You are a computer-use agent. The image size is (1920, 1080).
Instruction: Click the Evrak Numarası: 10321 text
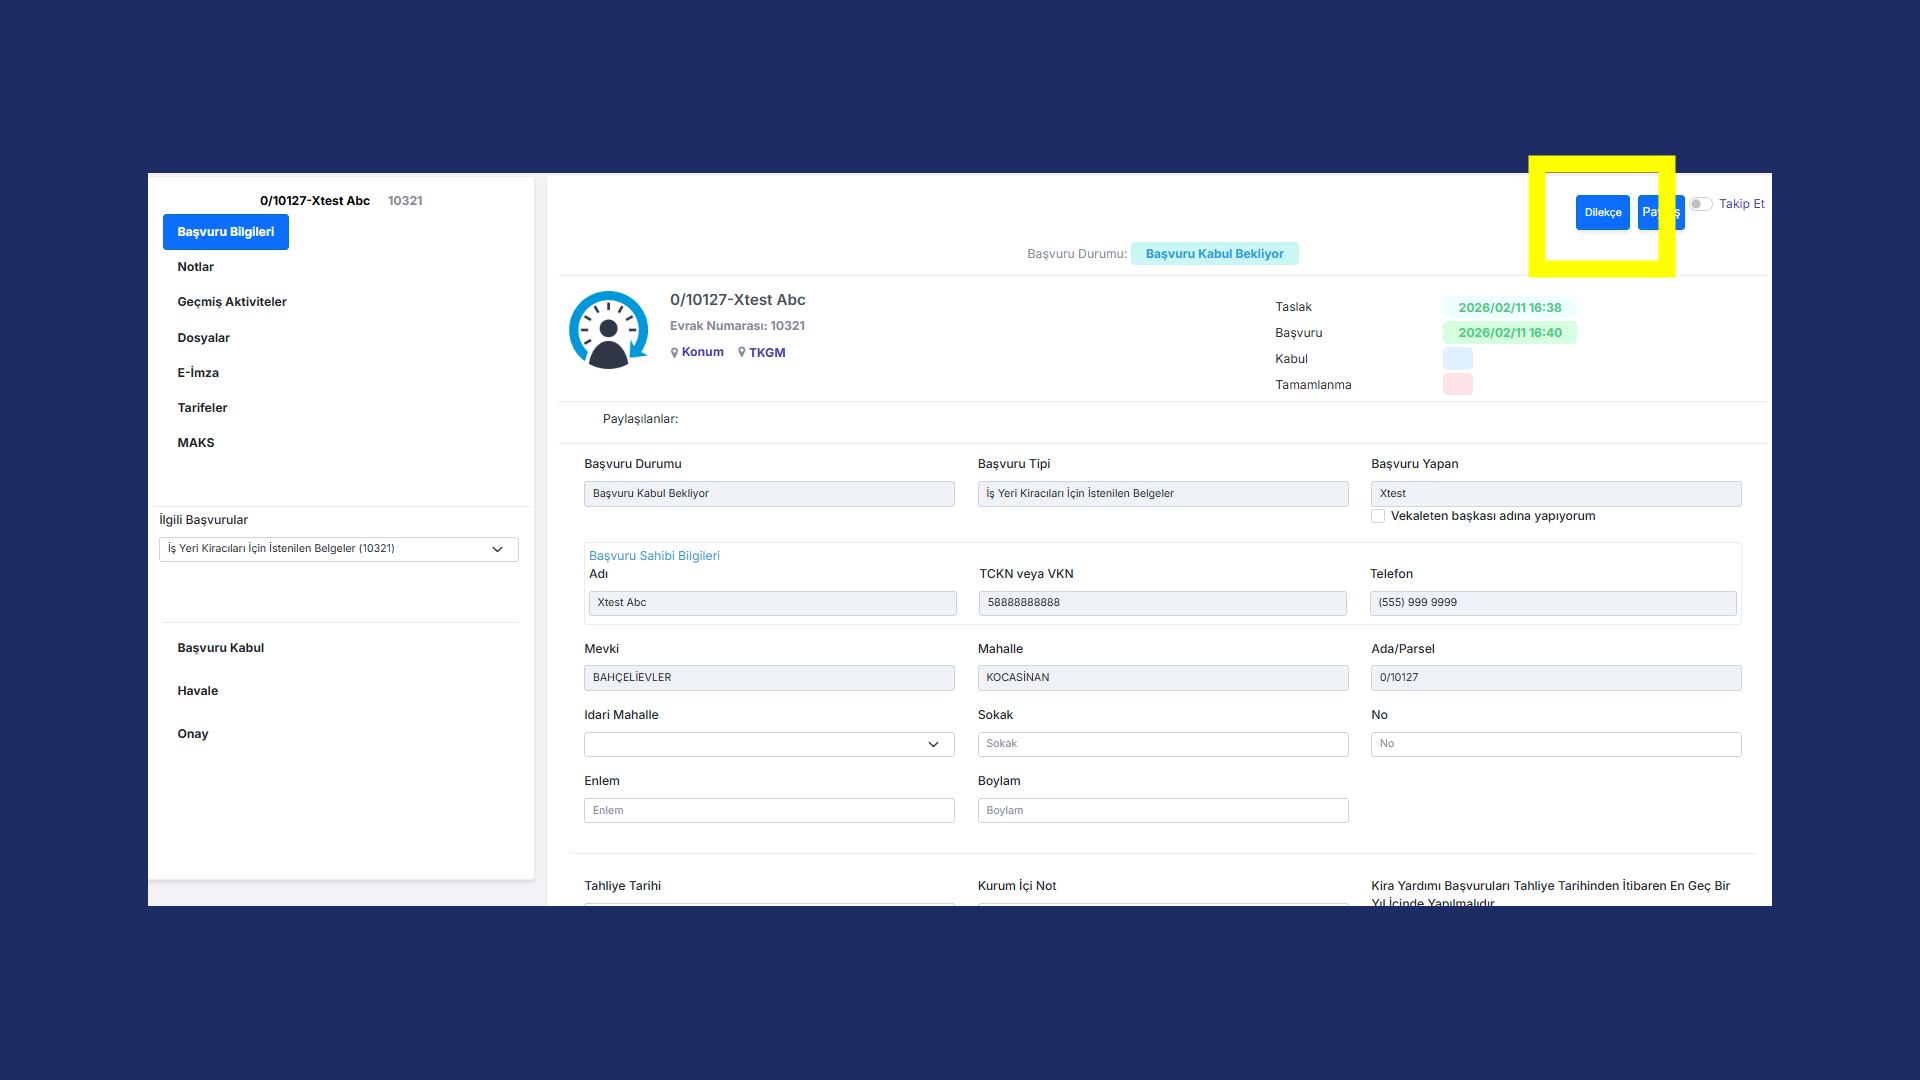[737, 326]
